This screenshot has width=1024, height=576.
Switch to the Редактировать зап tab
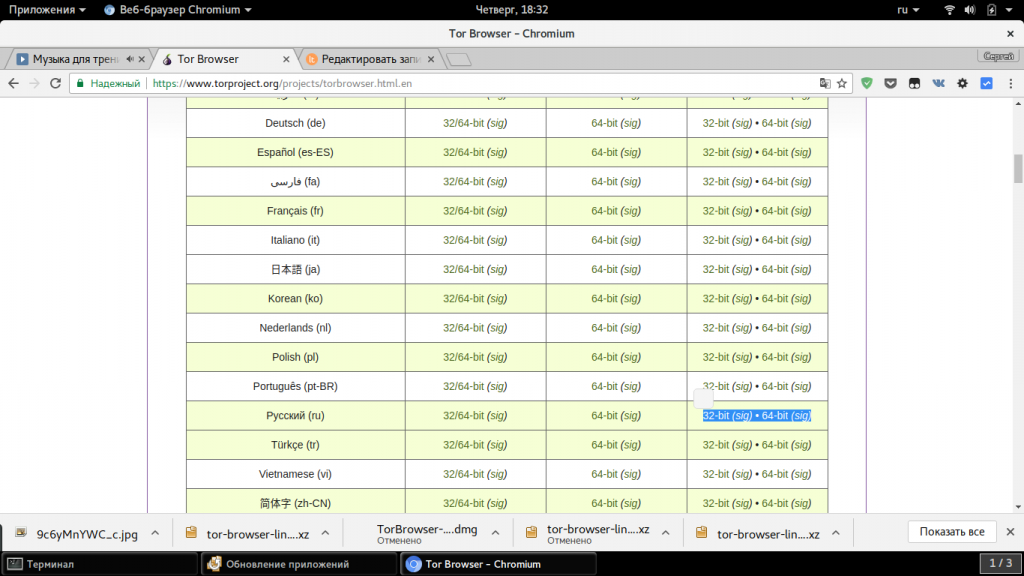370,59
